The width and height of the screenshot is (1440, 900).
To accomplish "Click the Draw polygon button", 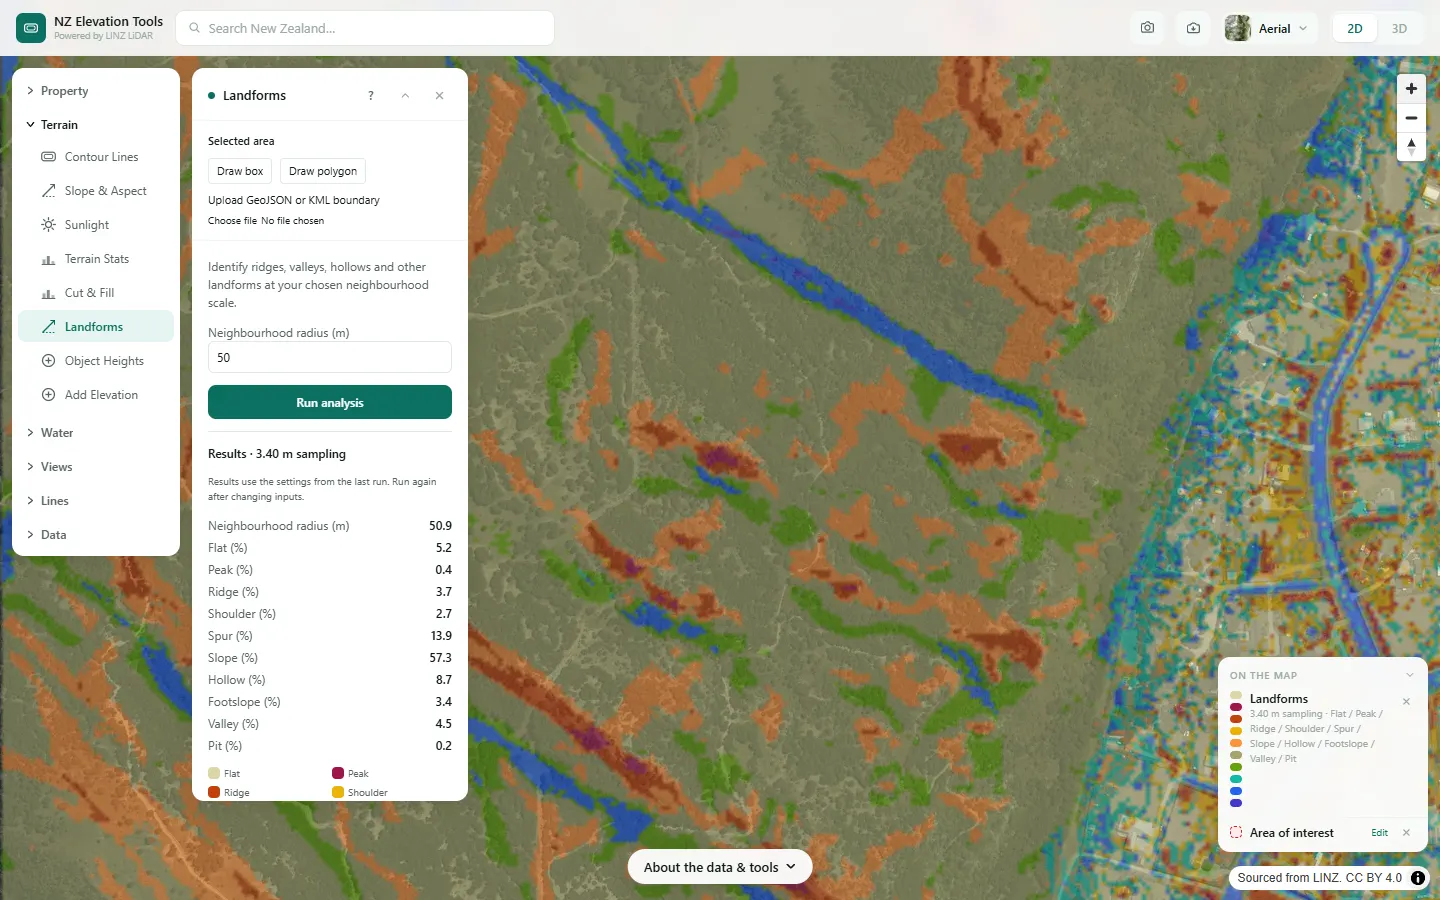I will [323, 171].
